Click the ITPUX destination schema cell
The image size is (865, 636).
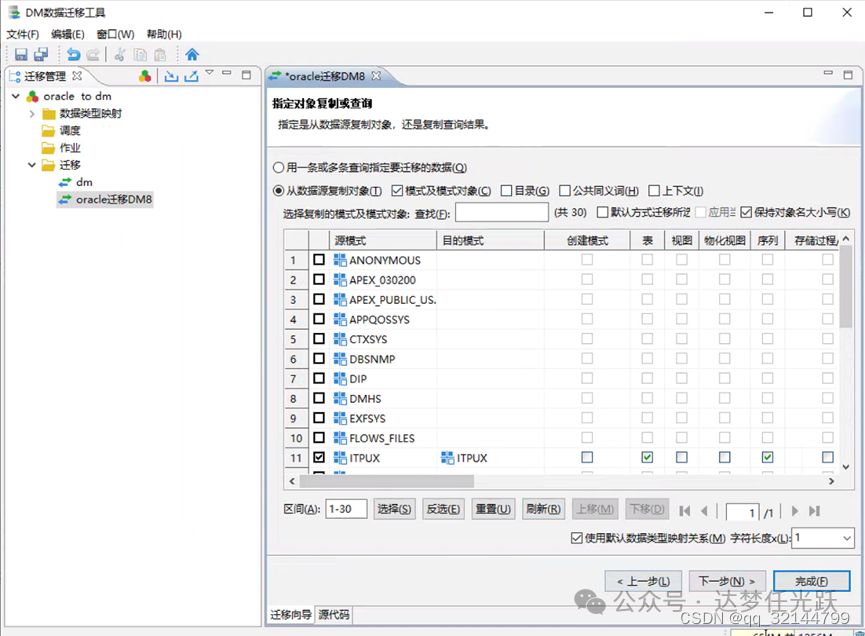490,458
